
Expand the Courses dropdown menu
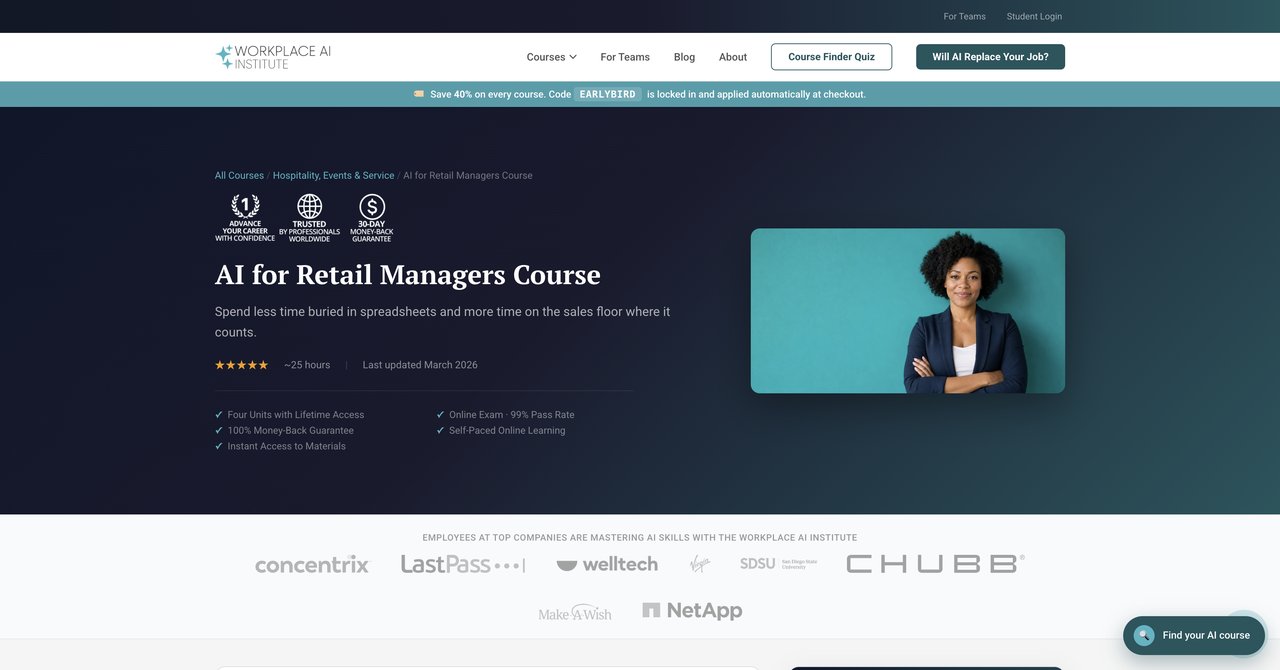coord(552,57)
